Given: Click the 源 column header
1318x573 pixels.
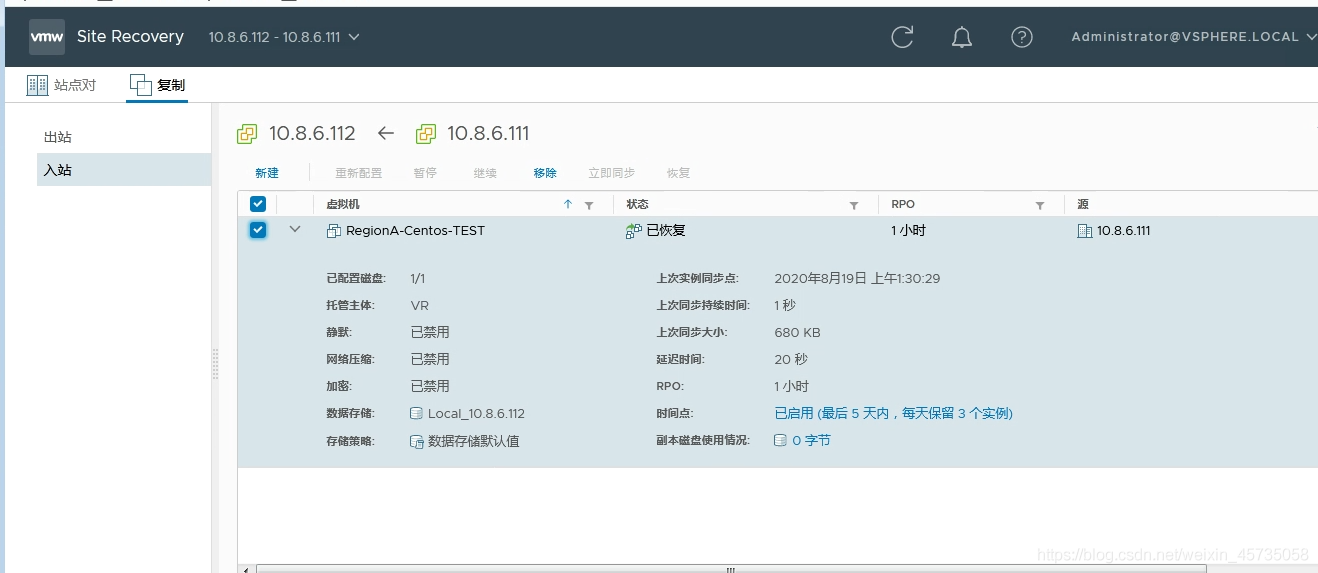Looking at the screenshot, I should tap(1083, 204).
